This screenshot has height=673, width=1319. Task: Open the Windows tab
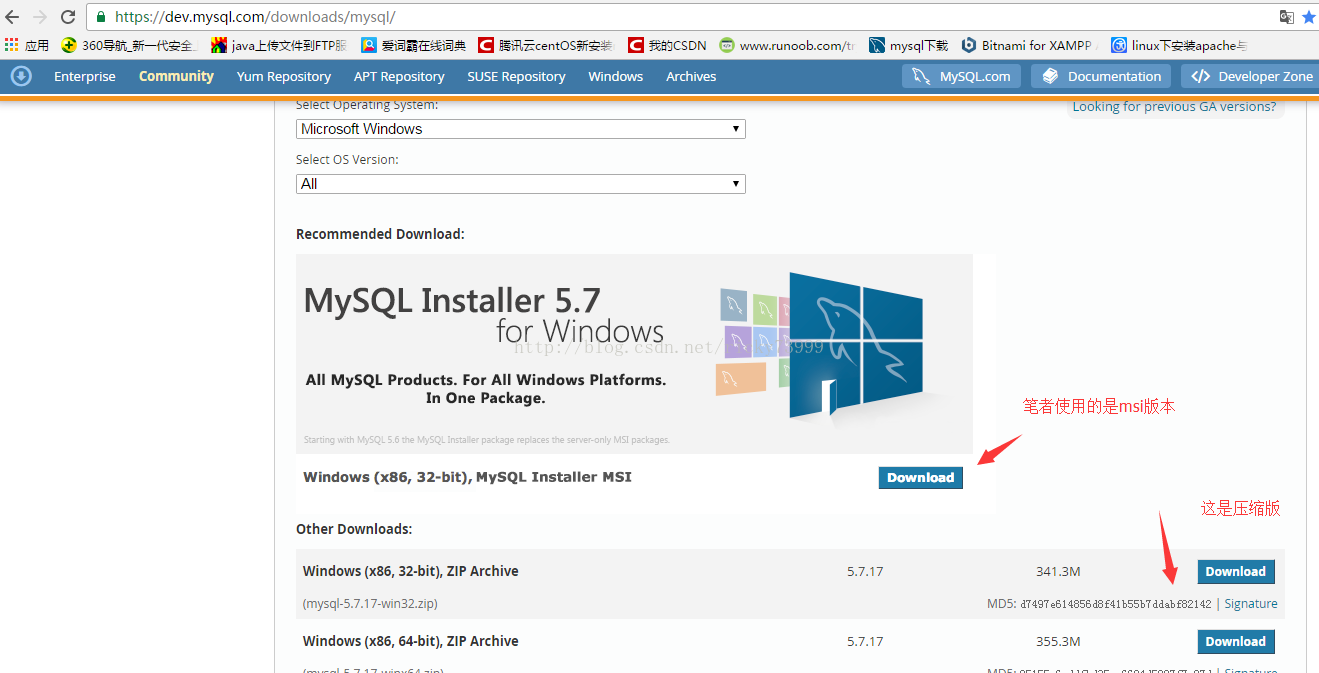[616, 76]
